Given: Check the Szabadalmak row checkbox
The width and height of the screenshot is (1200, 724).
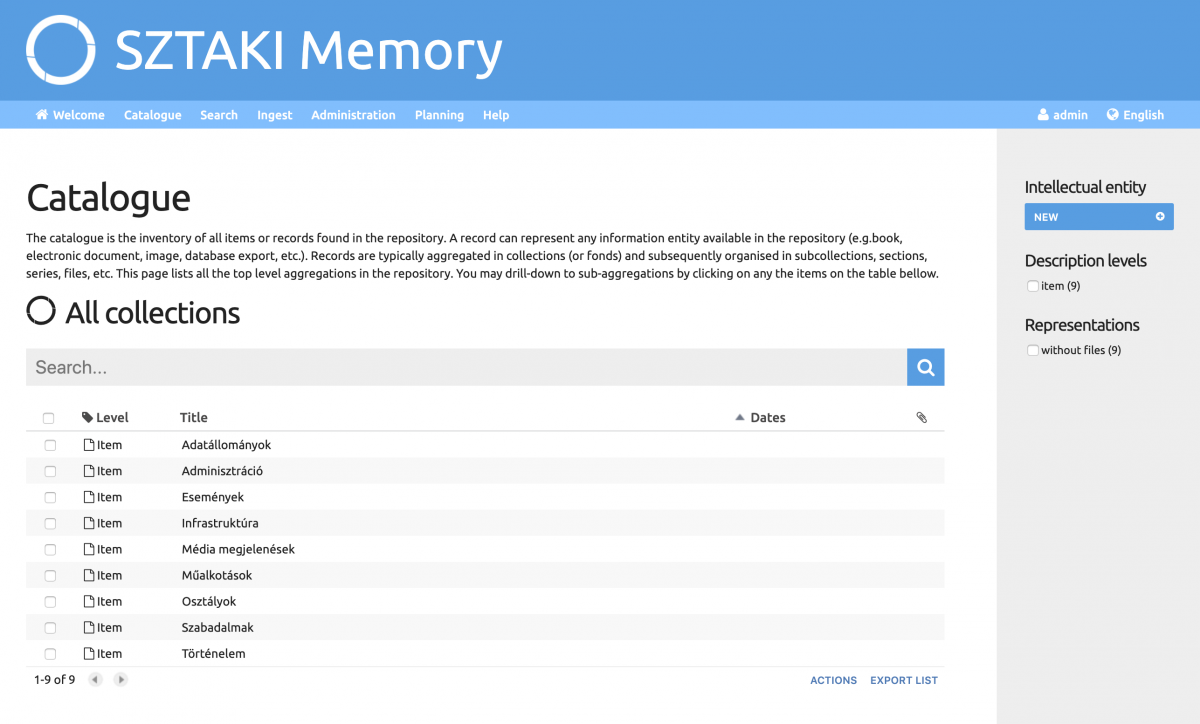Looking at the screenshot, I should point(50,627).
